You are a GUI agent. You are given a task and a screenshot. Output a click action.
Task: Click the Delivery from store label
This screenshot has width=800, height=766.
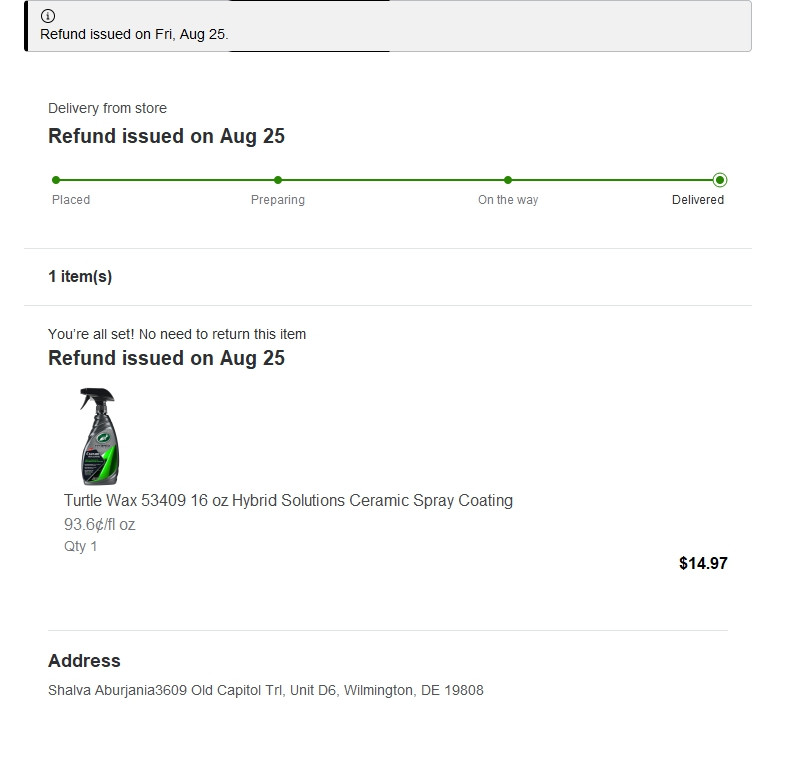107,108
